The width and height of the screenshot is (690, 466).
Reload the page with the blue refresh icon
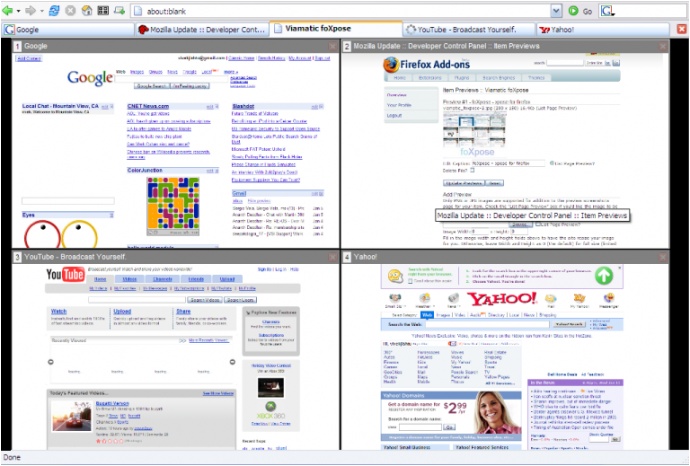[x=54, y=10]
